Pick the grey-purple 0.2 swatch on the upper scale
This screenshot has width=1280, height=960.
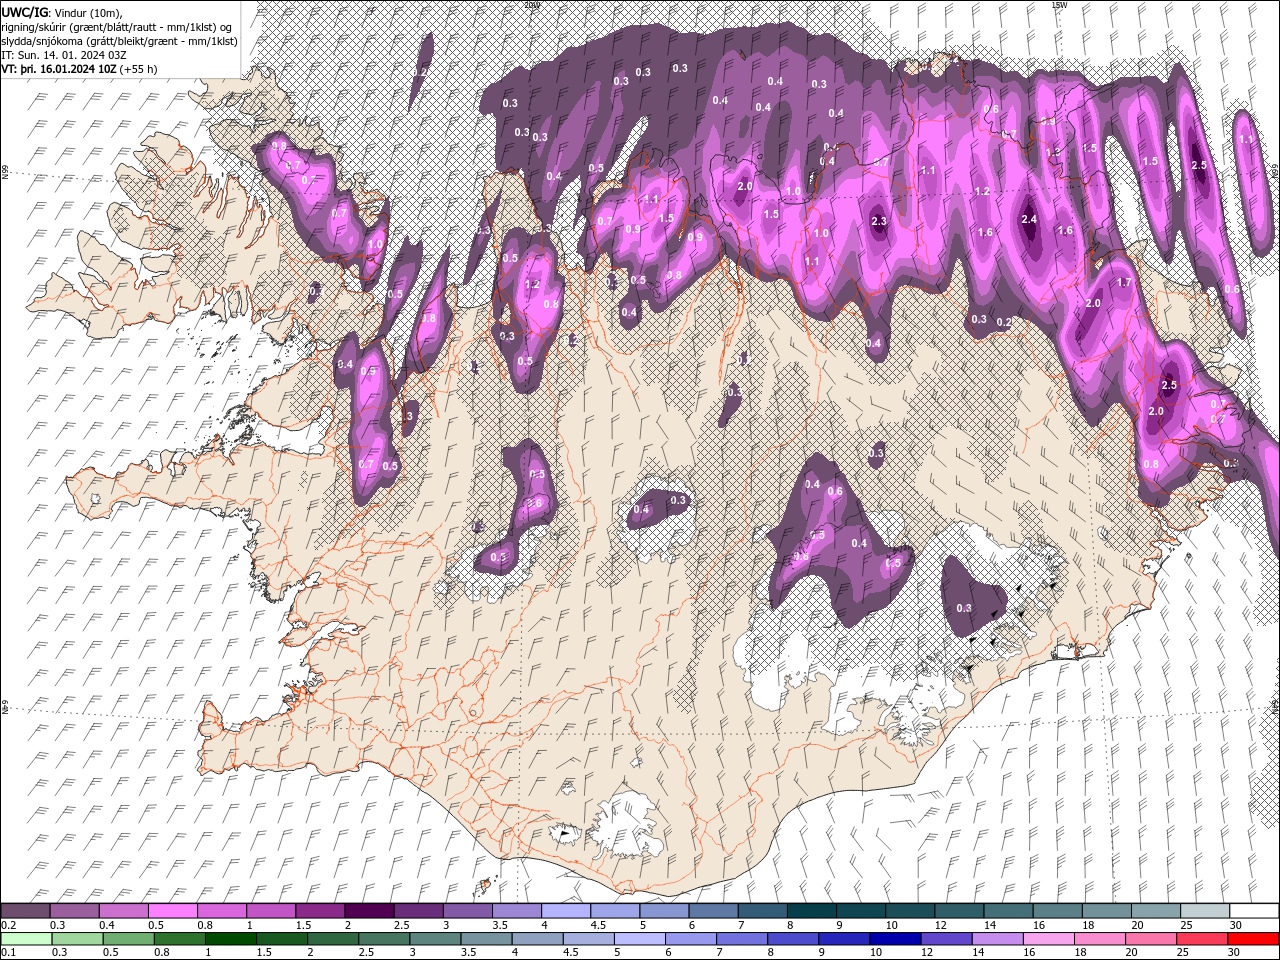click(x=25, y=911)
